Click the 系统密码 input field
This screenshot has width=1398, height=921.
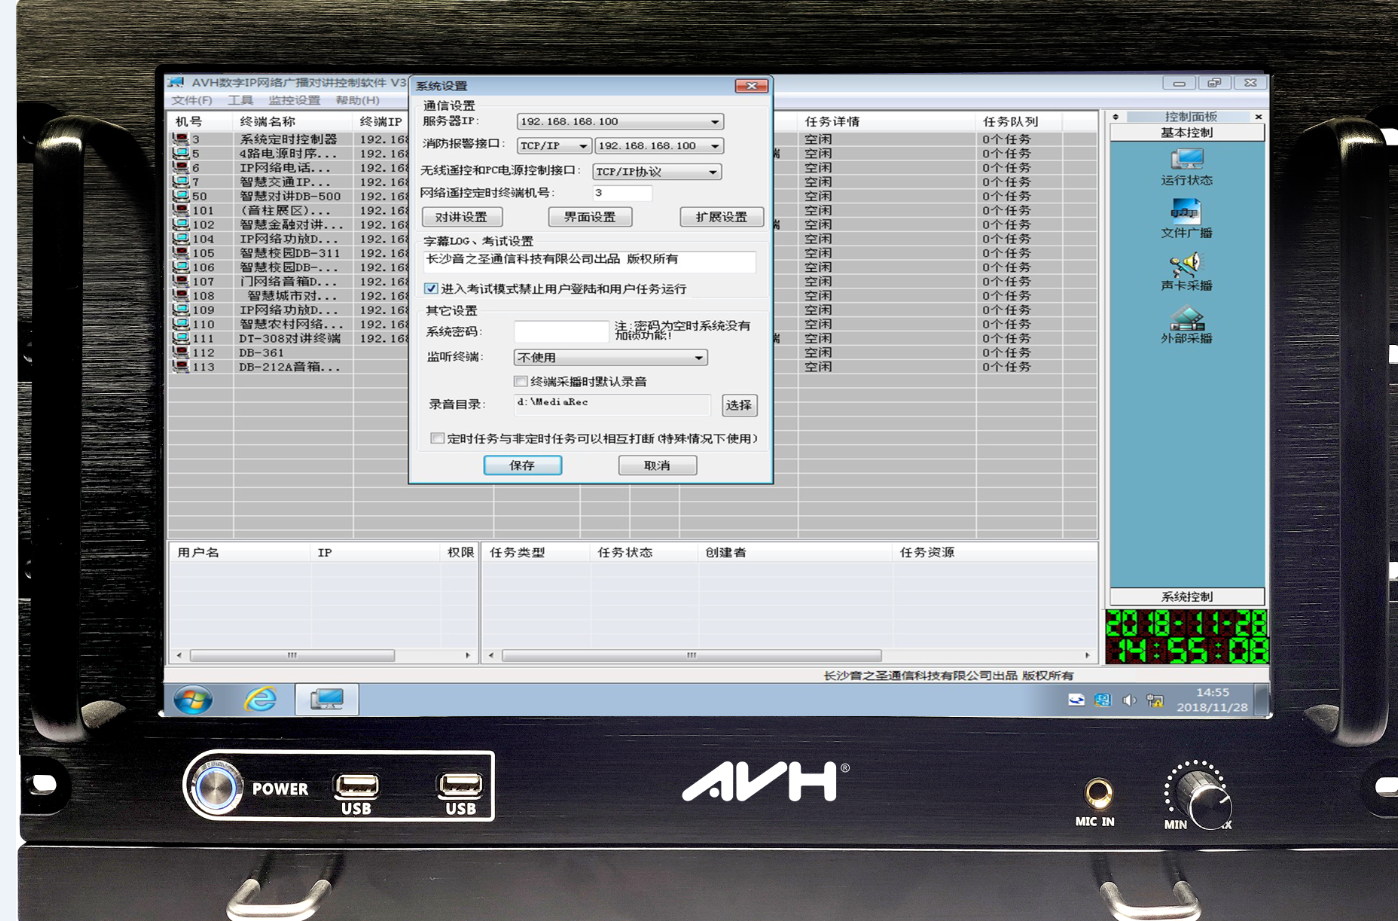tap(561, 331)
